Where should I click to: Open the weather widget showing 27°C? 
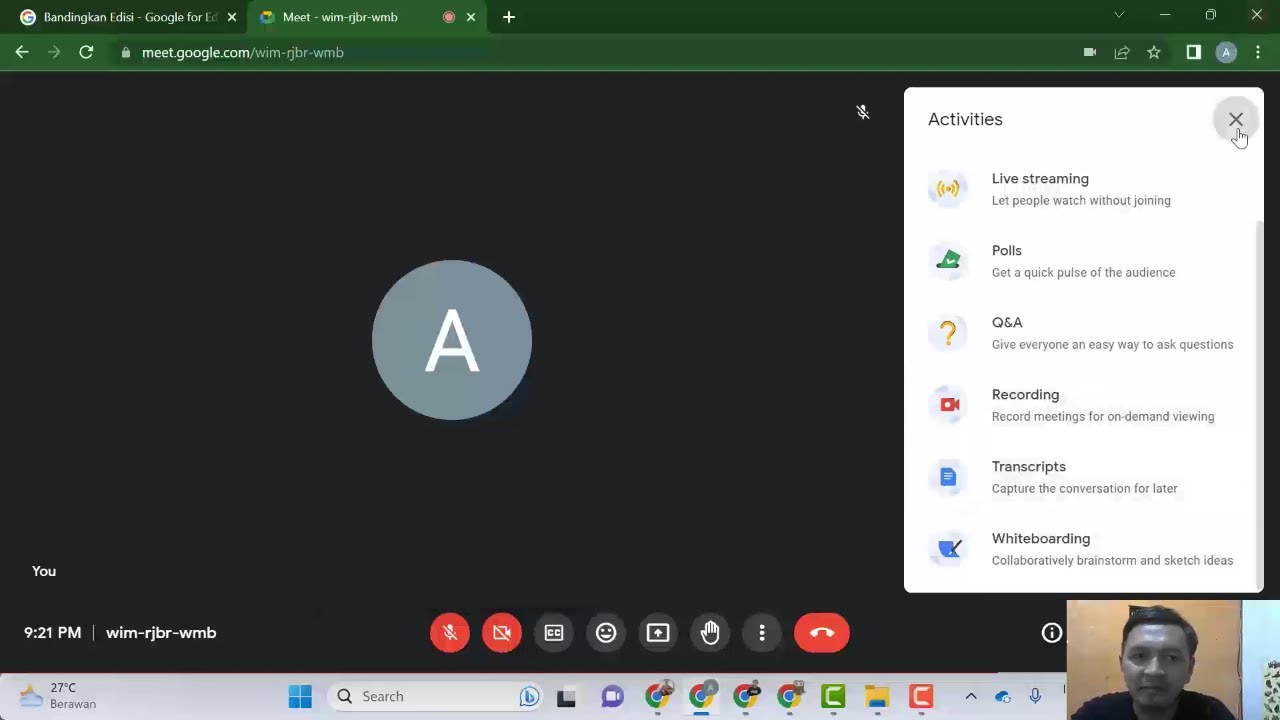(x=58, y=696)
